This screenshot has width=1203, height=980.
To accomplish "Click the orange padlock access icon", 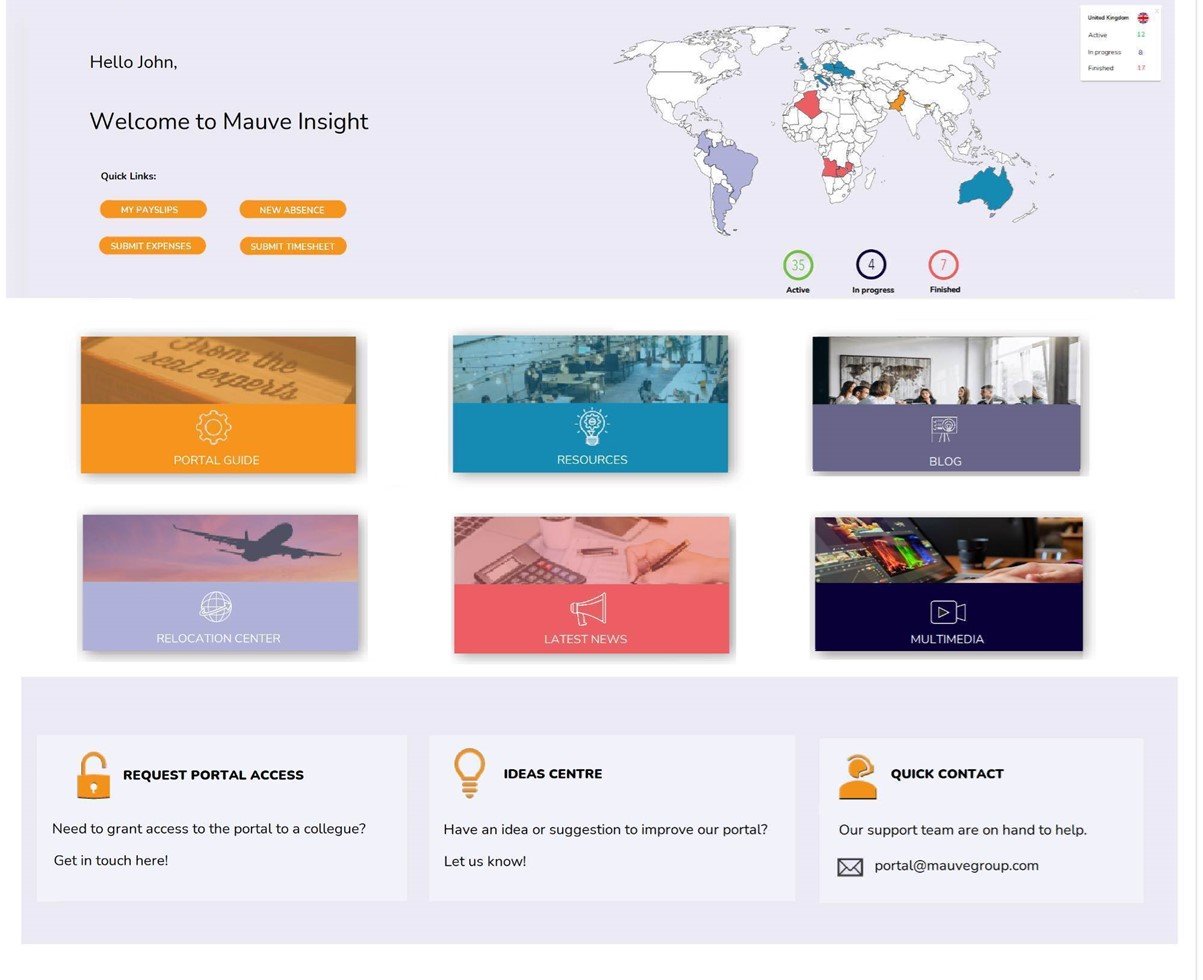I will pyautogui.click(x=93, y=775).
